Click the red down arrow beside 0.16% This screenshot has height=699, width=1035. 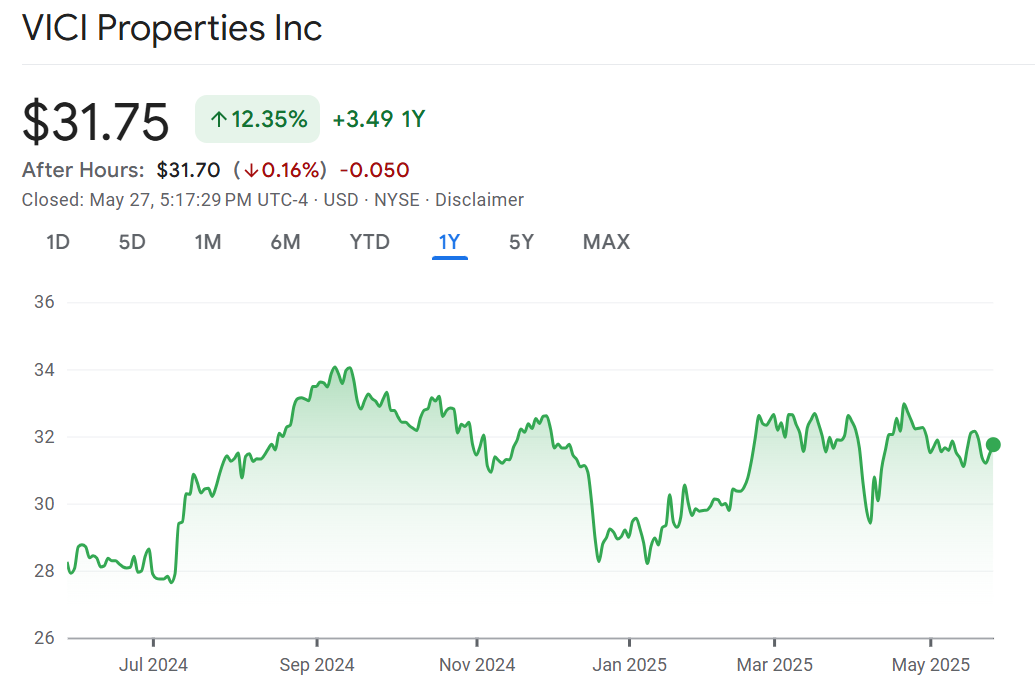[x=251, y=171]
